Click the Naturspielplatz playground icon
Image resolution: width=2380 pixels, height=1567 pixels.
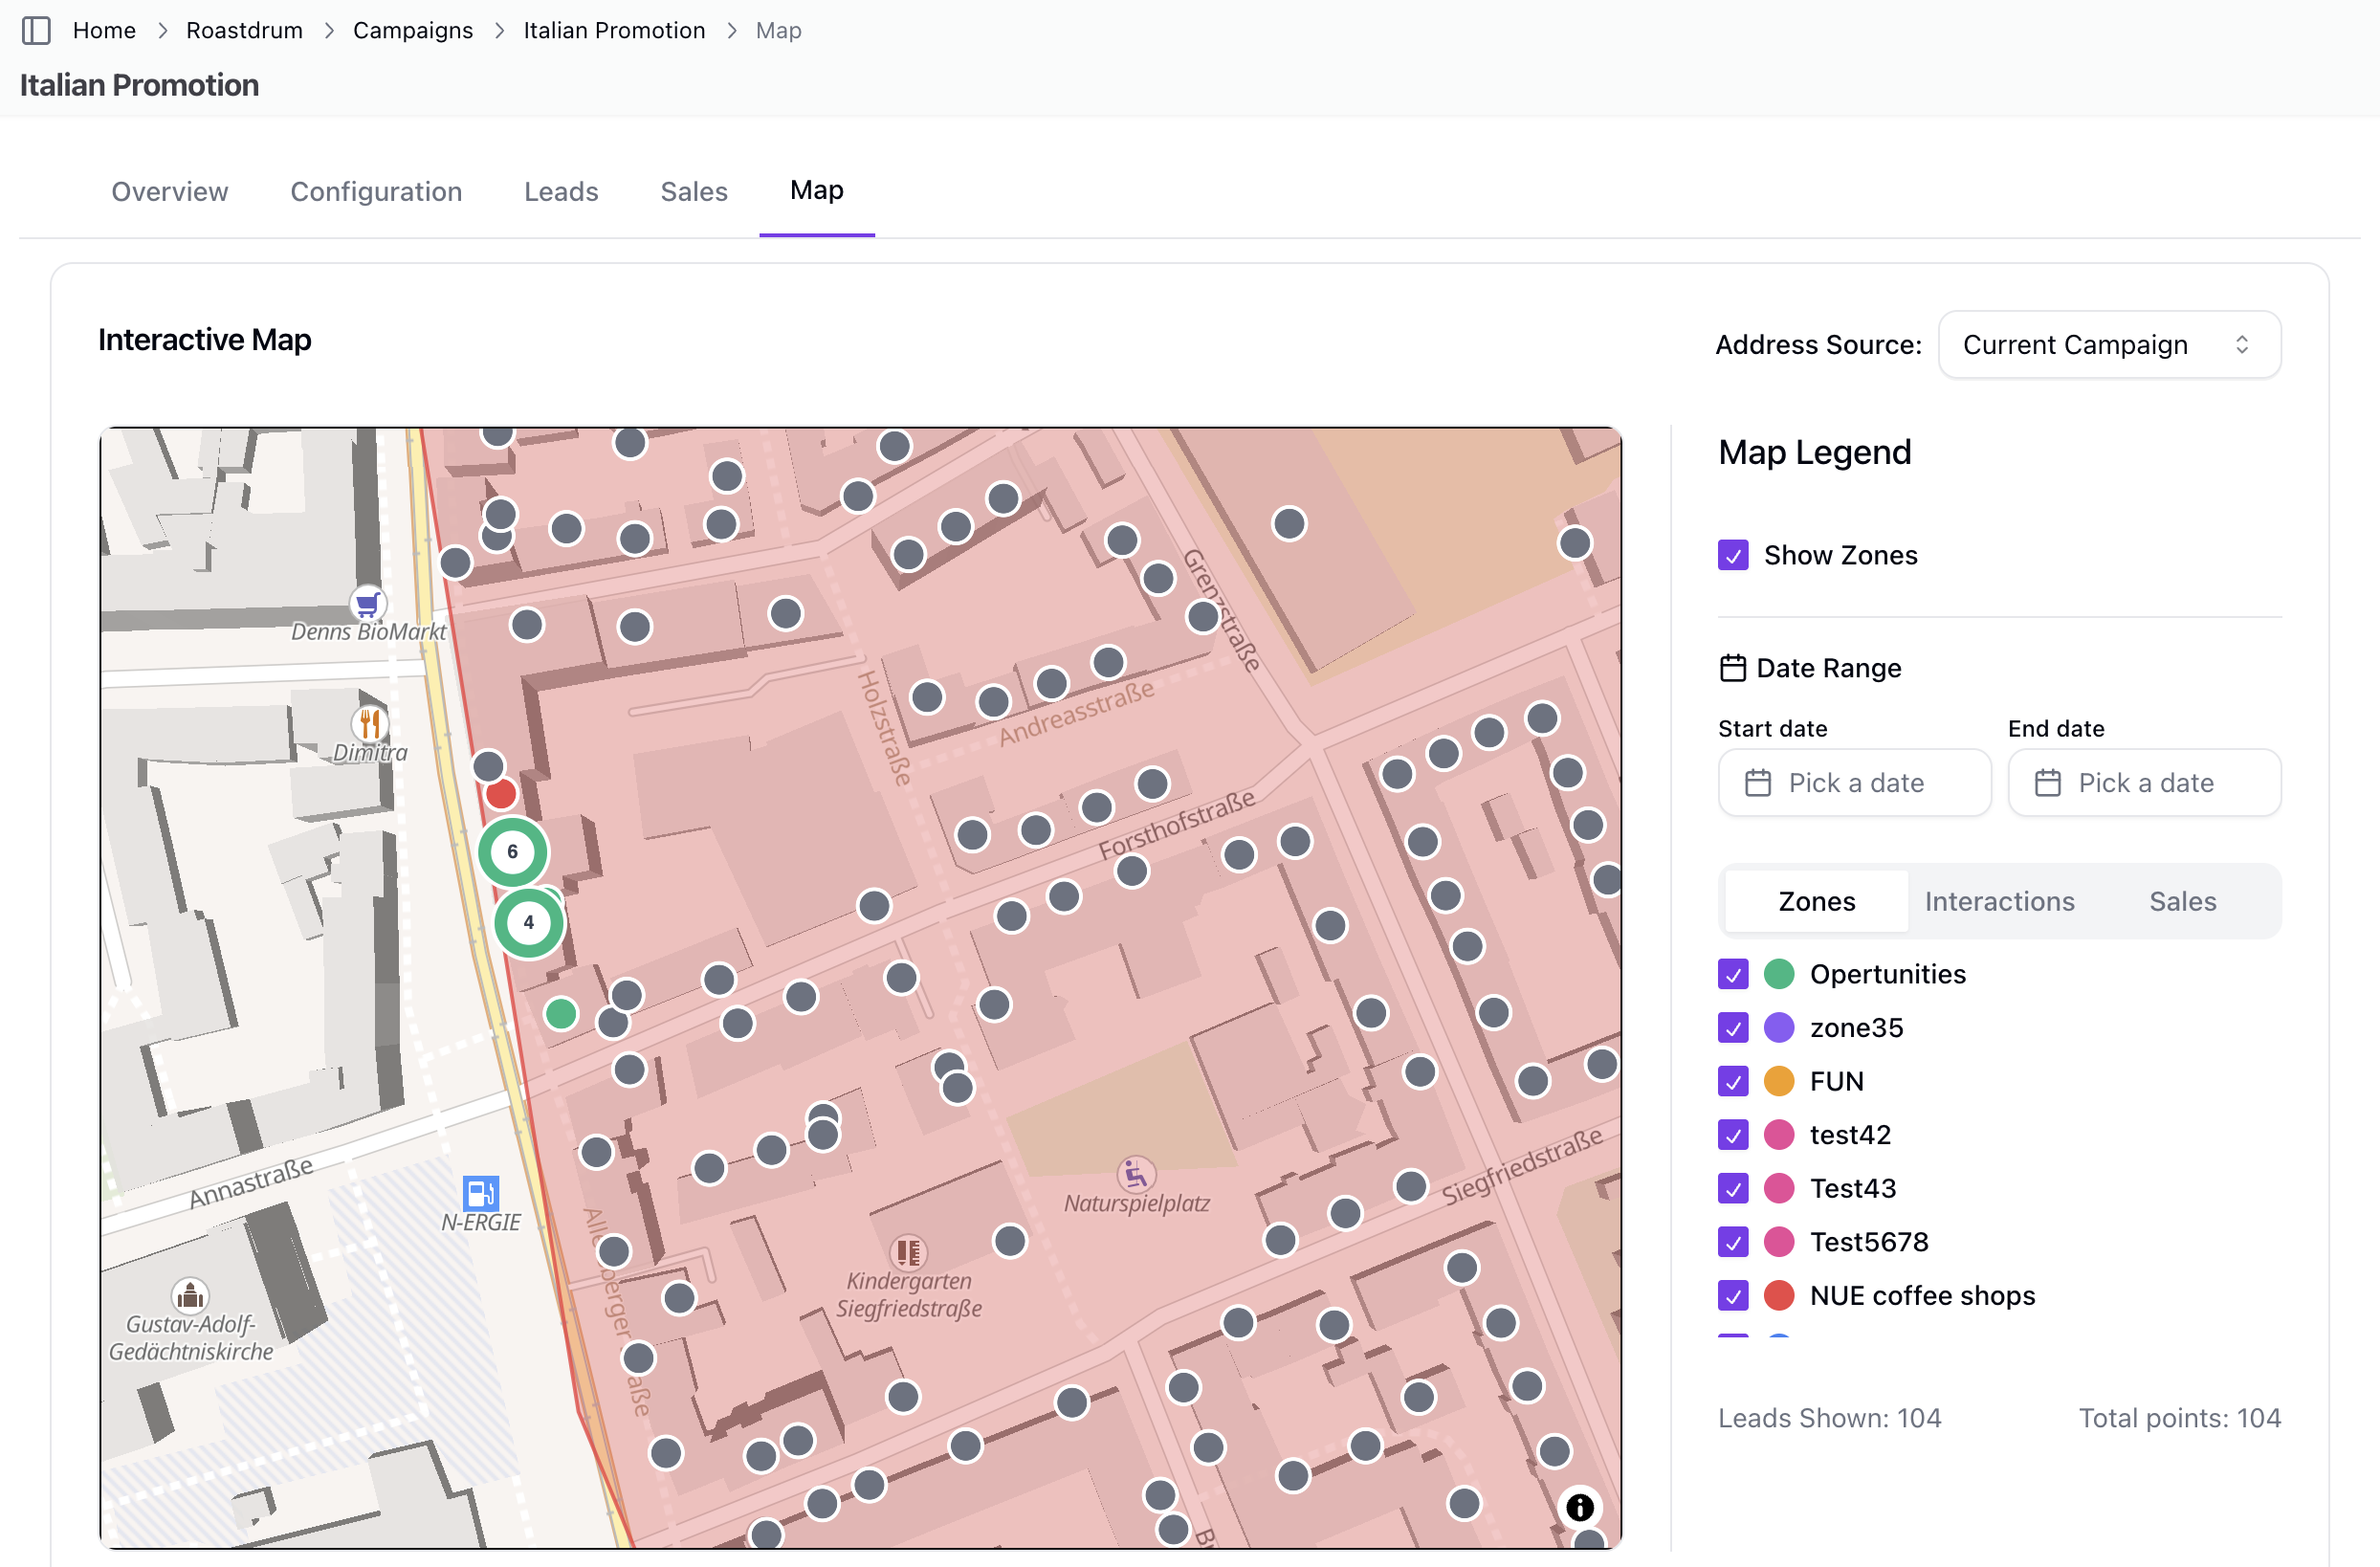coord(1135,1174)
